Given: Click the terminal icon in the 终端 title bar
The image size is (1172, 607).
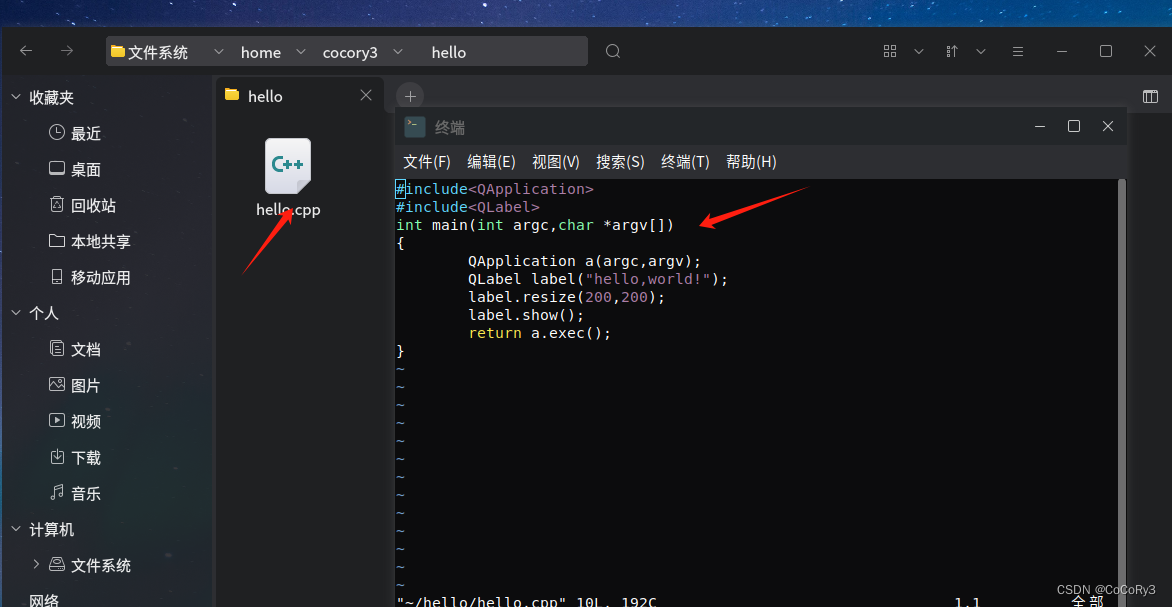Looking at the screenshot, I should click(414, 126).
